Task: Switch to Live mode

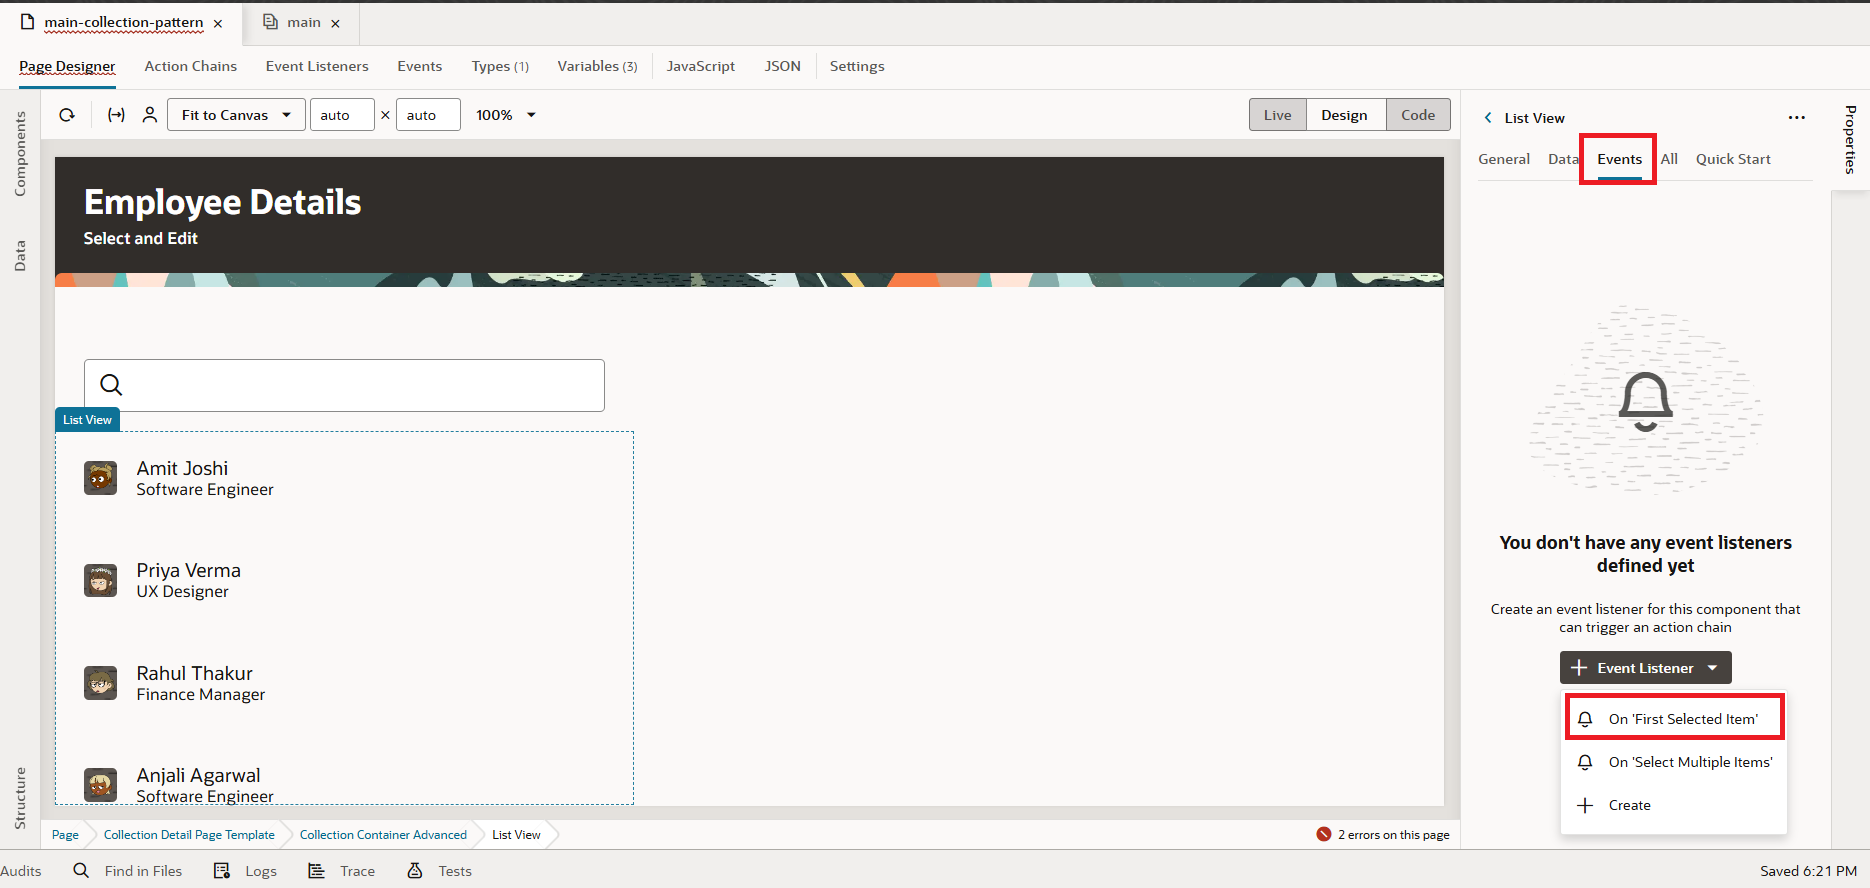Action: coord(1277,115)
